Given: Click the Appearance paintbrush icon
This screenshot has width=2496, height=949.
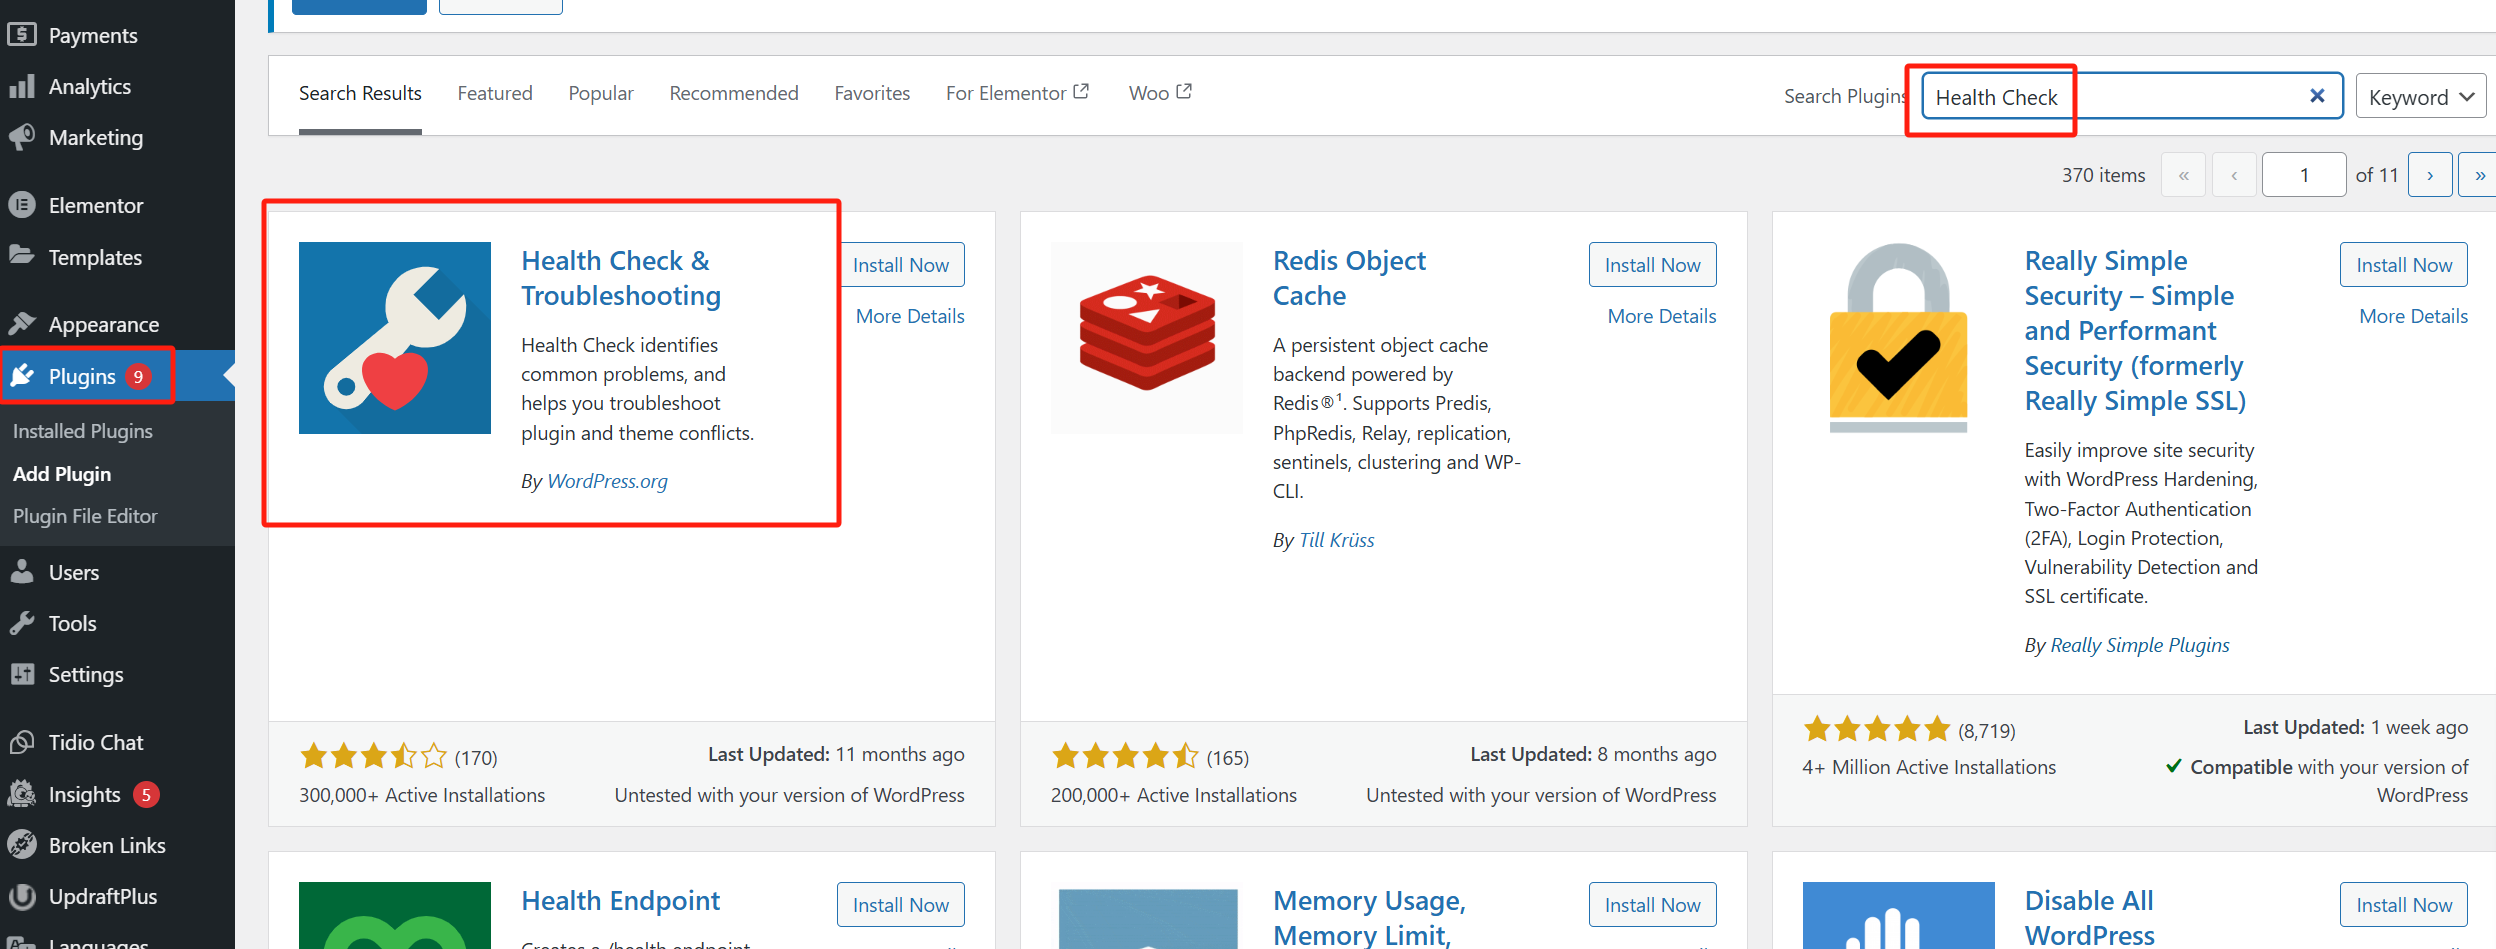Looking at the screenshot, I should coord(22,324).
